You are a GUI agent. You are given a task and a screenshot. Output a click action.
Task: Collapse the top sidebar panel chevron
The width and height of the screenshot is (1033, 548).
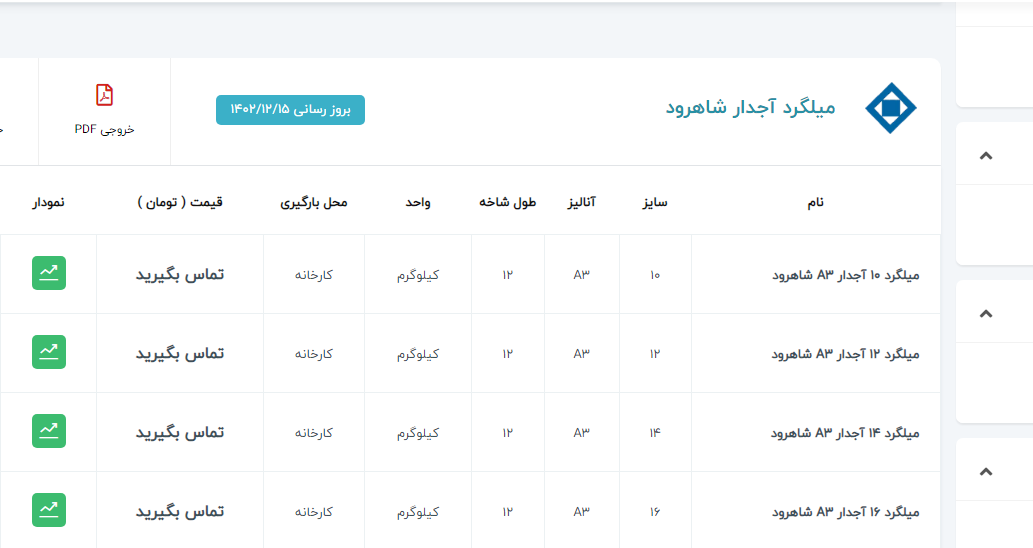coord(986,155)
